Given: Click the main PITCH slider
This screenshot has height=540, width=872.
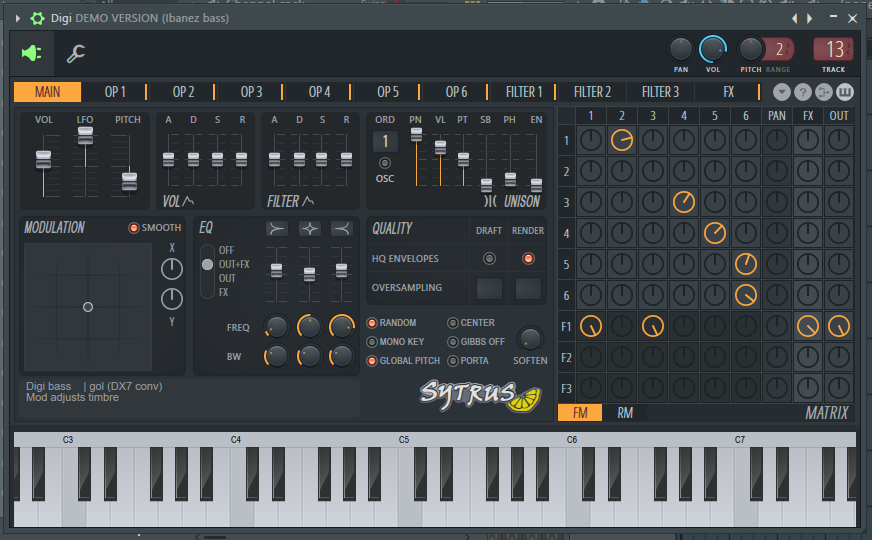Looking at the screenshot, I should [x=129, y=181].
